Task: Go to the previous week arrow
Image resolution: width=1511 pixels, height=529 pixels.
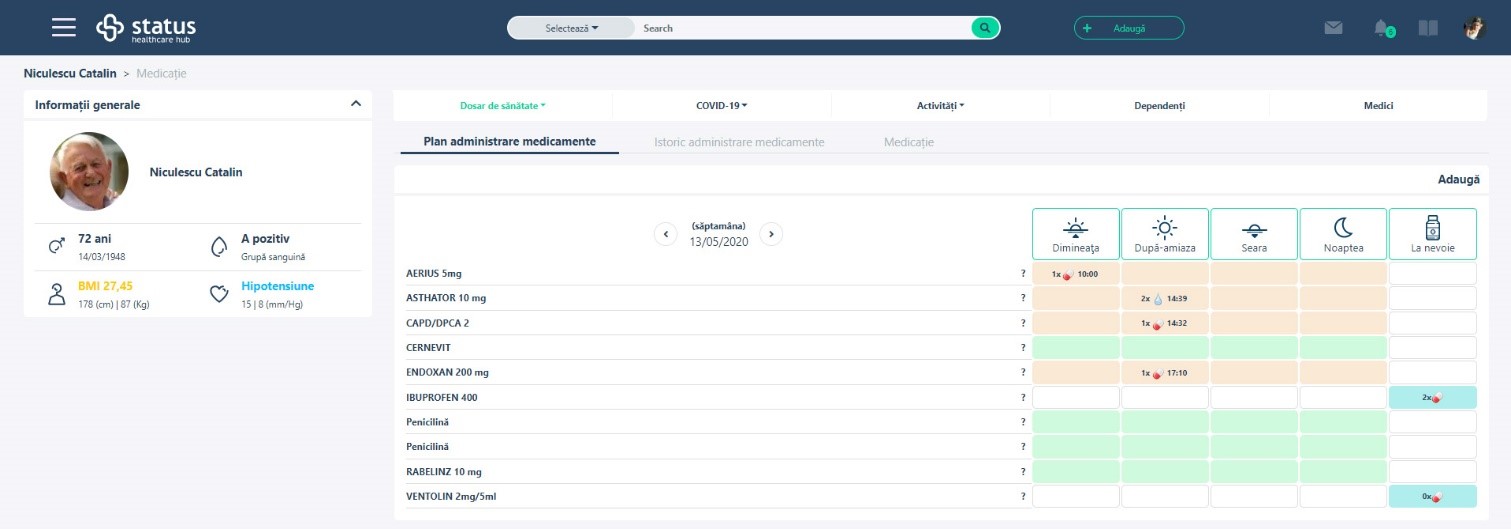Action: (x=666, y=234)
